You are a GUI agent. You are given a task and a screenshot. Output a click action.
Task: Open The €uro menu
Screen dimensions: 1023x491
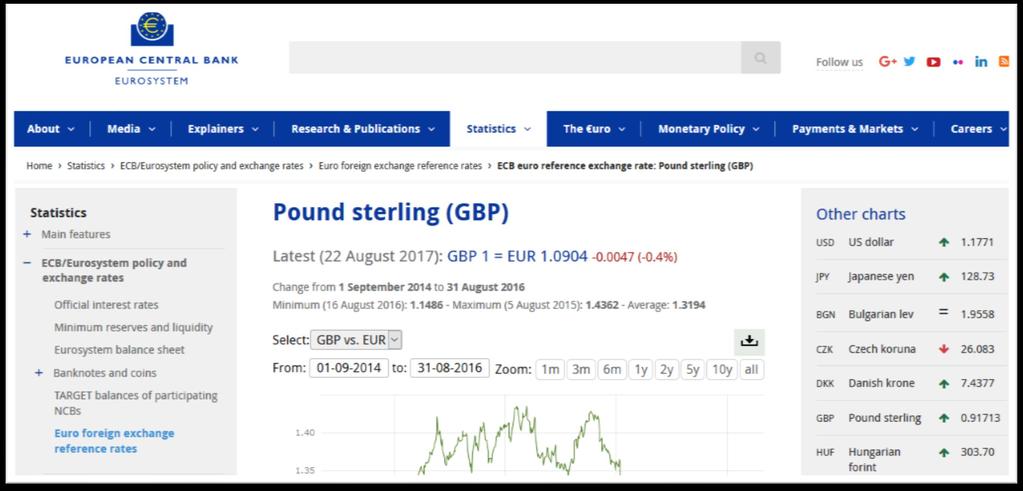tap(594, 128)
